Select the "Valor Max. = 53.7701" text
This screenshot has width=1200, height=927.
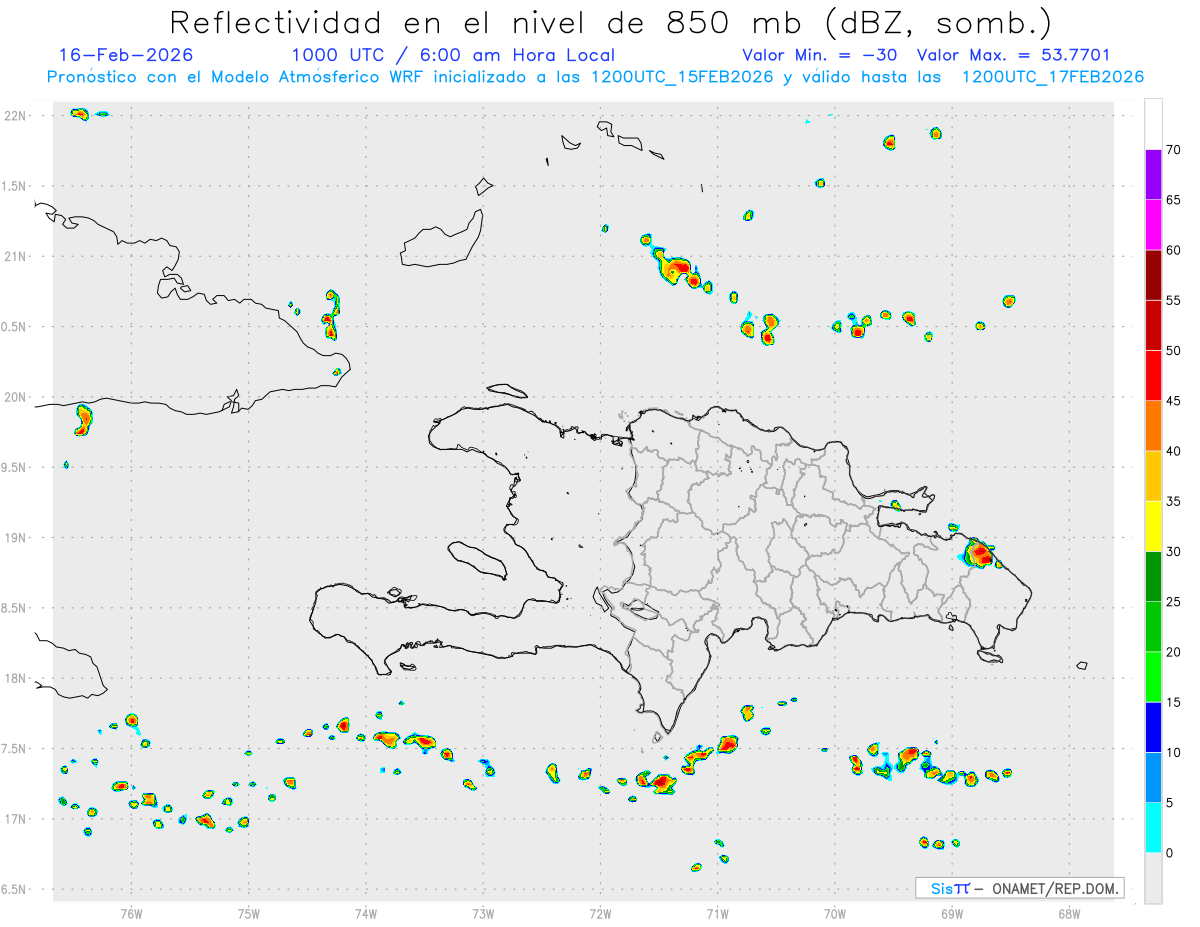1013,55
